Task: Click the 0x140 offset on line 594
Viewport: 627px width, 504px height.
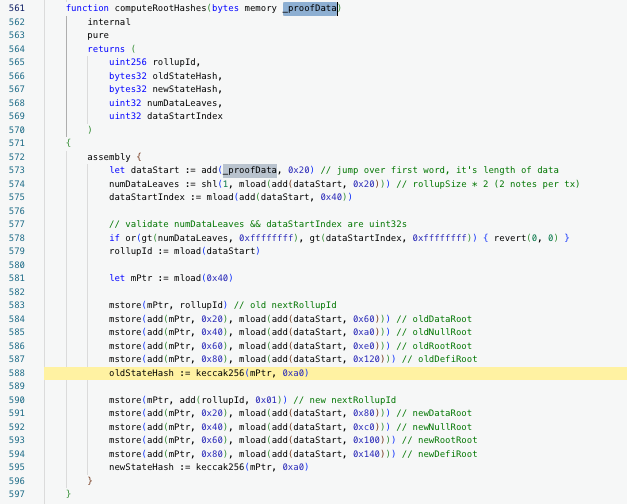Action: click(366, 454)
